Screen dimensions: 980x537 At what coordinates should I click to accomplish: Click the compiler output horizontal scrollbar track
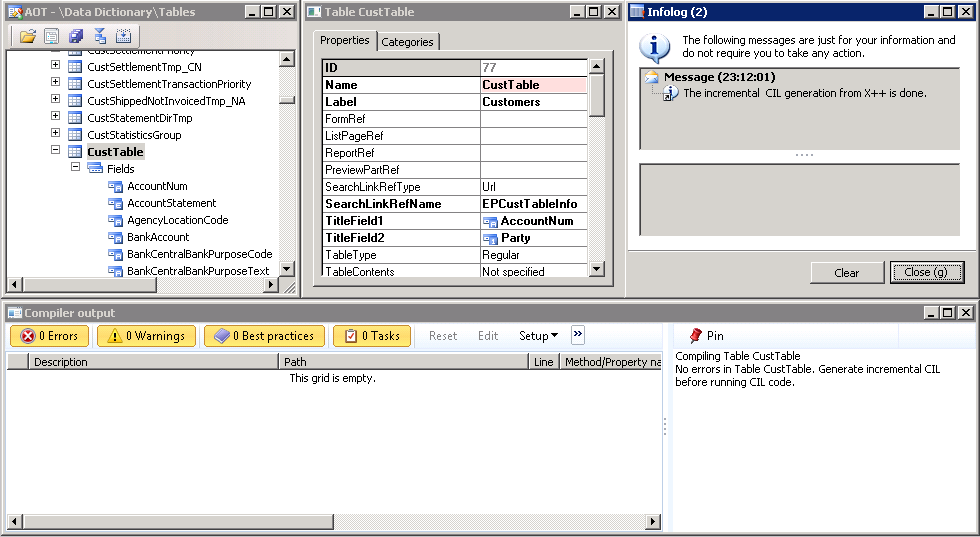tap(330, 522)
